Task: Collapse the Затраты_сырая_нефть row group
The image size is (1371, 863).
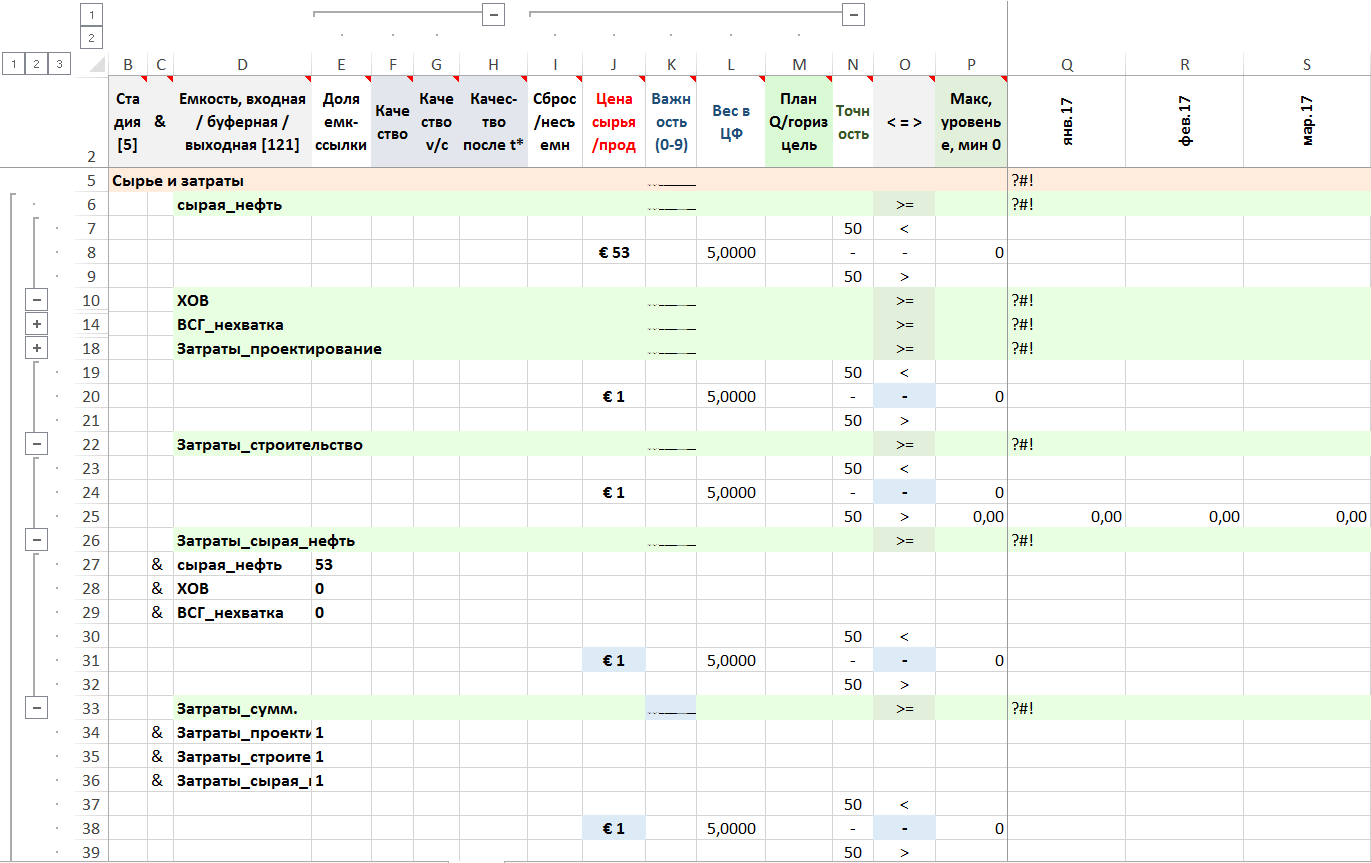Action: tap(37, 540)
